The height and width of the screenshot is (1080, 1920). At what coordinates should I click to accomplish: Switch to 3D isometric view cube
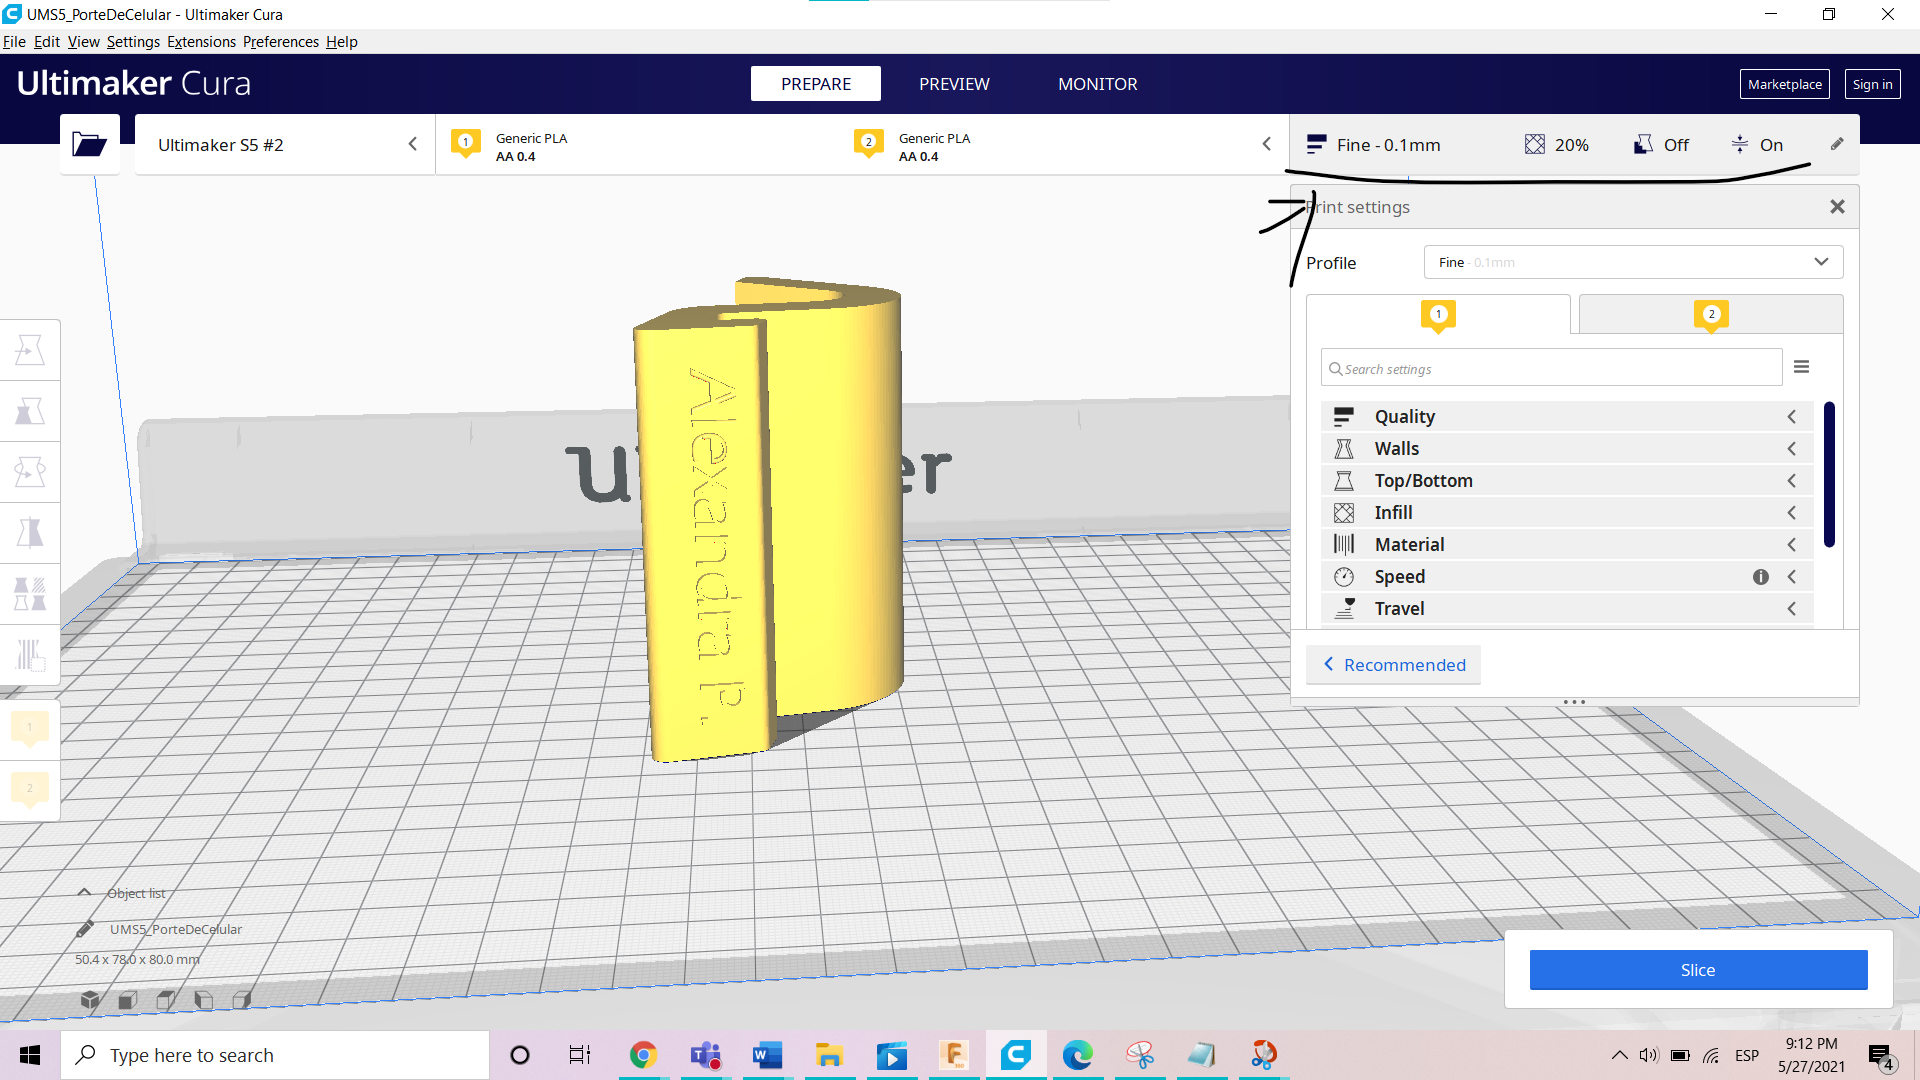click(90, 999)
